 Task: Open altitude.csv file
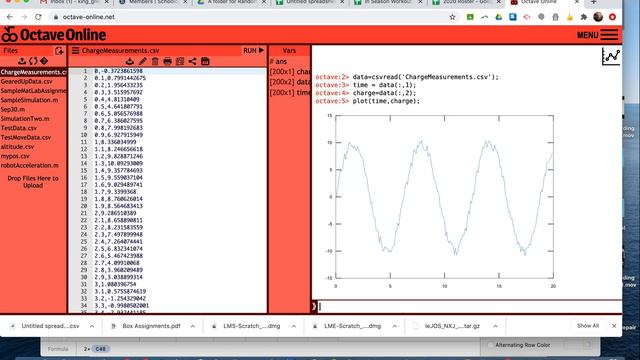[x=18, y=147]
